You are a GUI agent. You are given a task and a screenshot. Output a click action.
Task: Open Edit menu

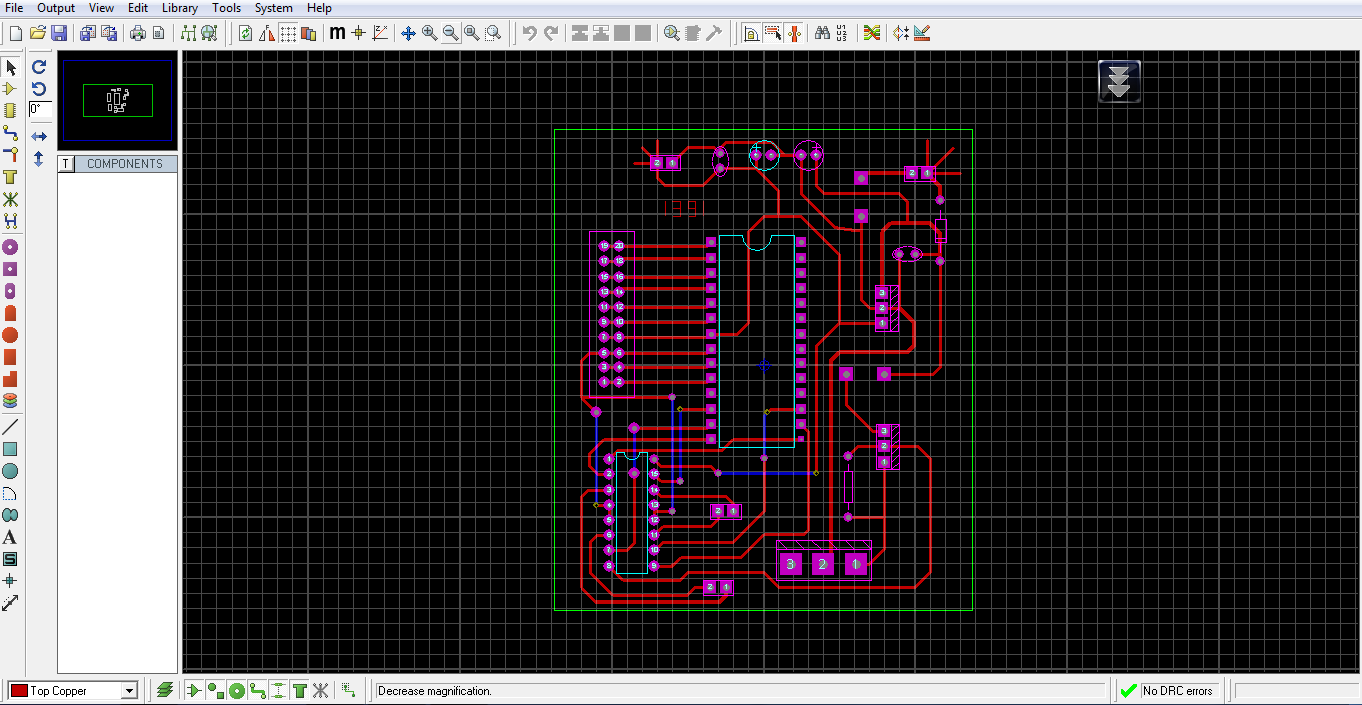(138, 8)
